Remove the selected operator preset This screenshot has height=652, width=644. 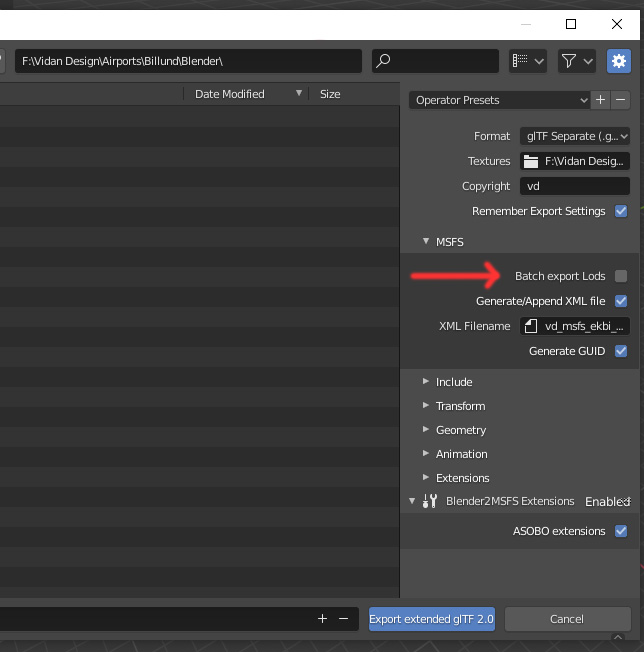pos(621,100)
